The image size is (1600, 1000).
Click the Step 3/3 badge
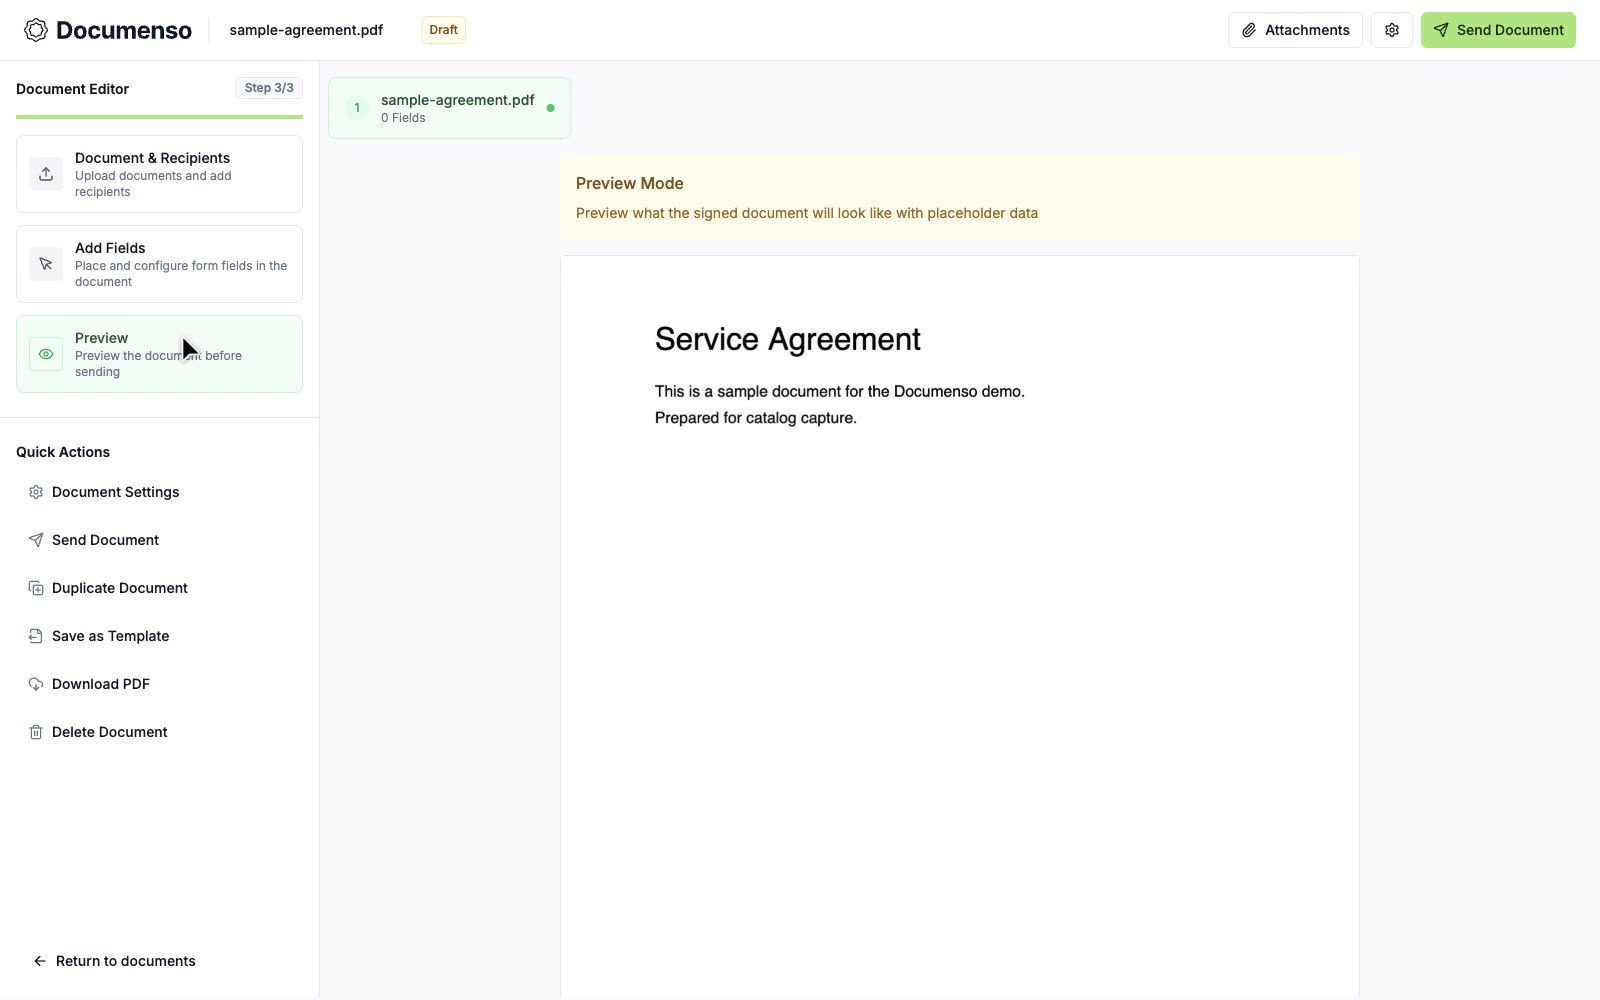click(x=269, y=88)
